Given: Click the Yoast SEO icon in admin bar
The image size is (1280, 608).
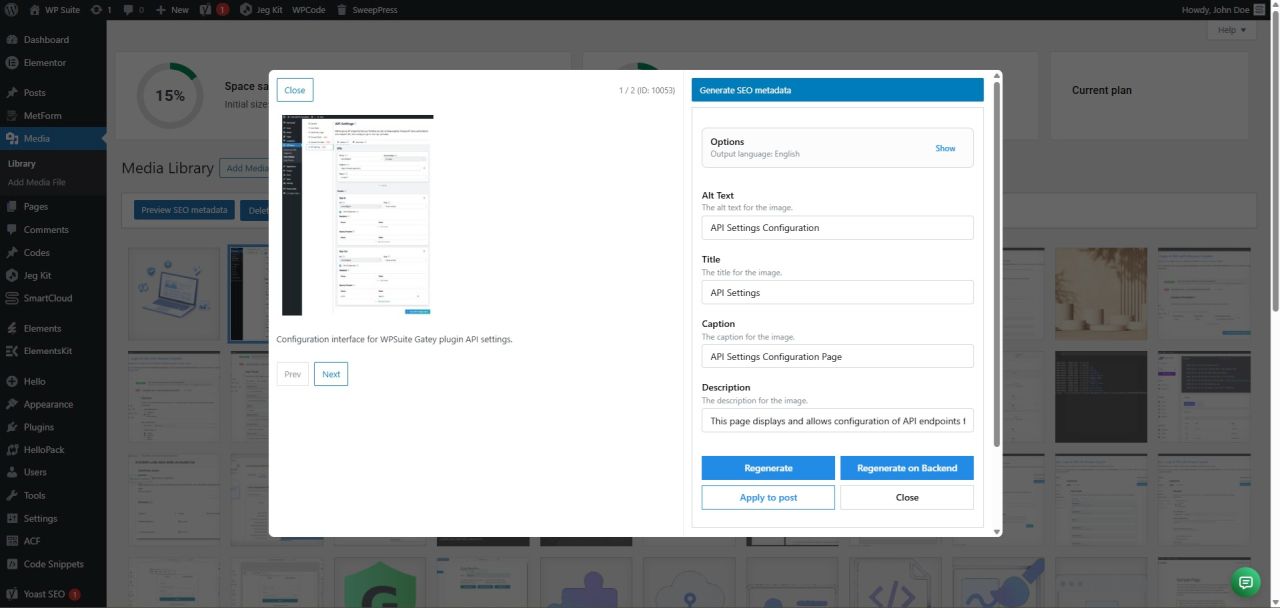Looking at the screenshot, I should tap(205, 9).
